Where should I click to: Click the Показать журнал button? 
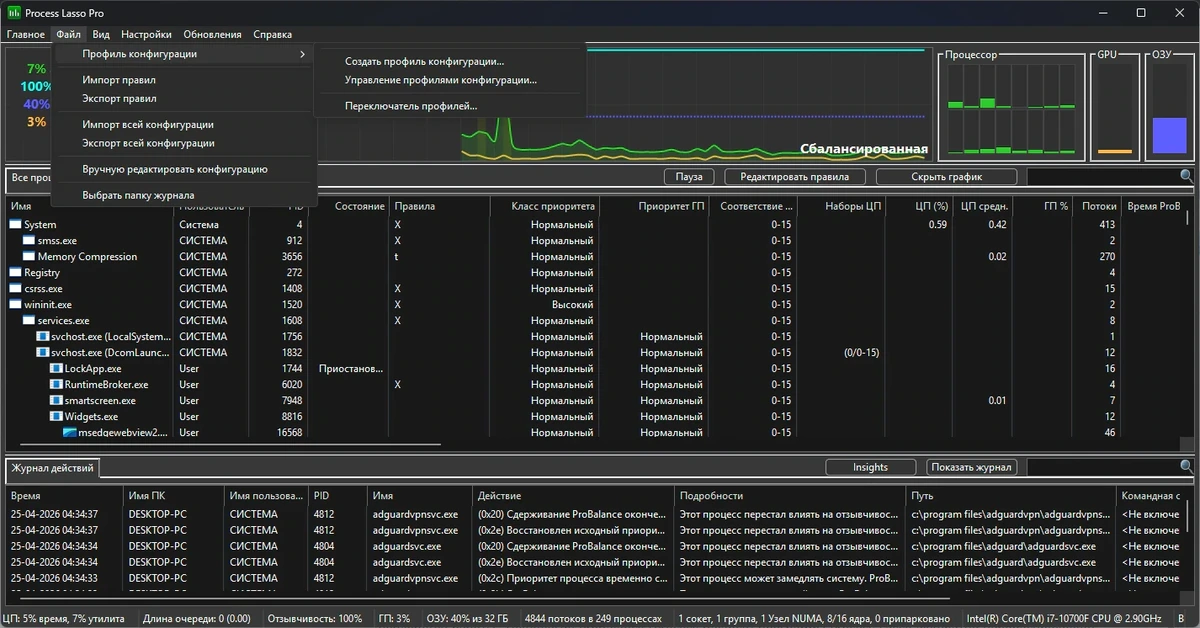point(972,467)
